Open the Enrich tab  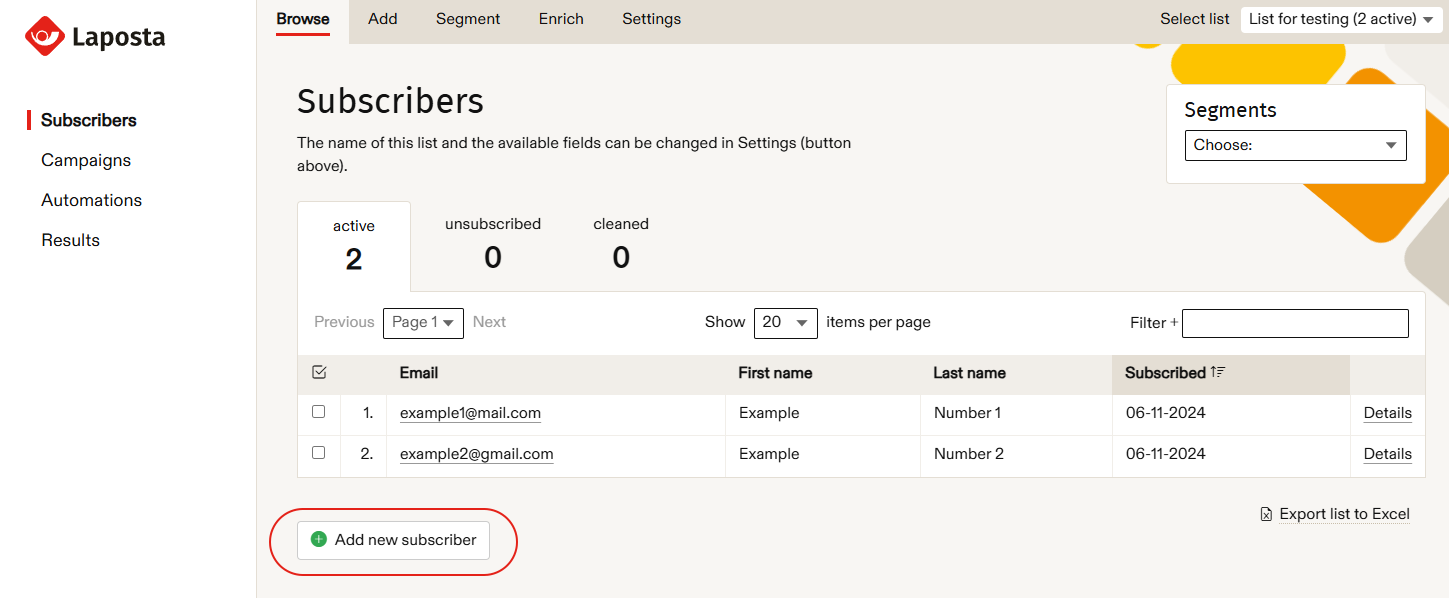[561, 19]
